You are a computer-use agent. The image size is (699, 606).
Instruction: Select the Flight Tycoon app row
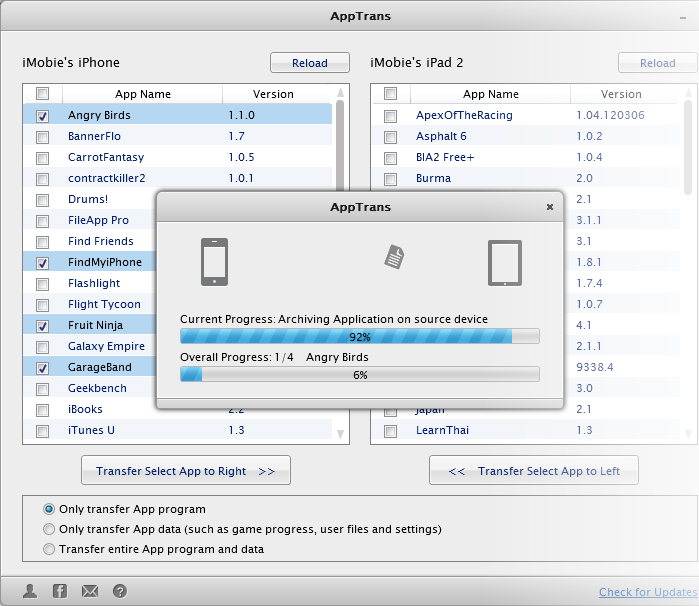(x=89, y=304)
